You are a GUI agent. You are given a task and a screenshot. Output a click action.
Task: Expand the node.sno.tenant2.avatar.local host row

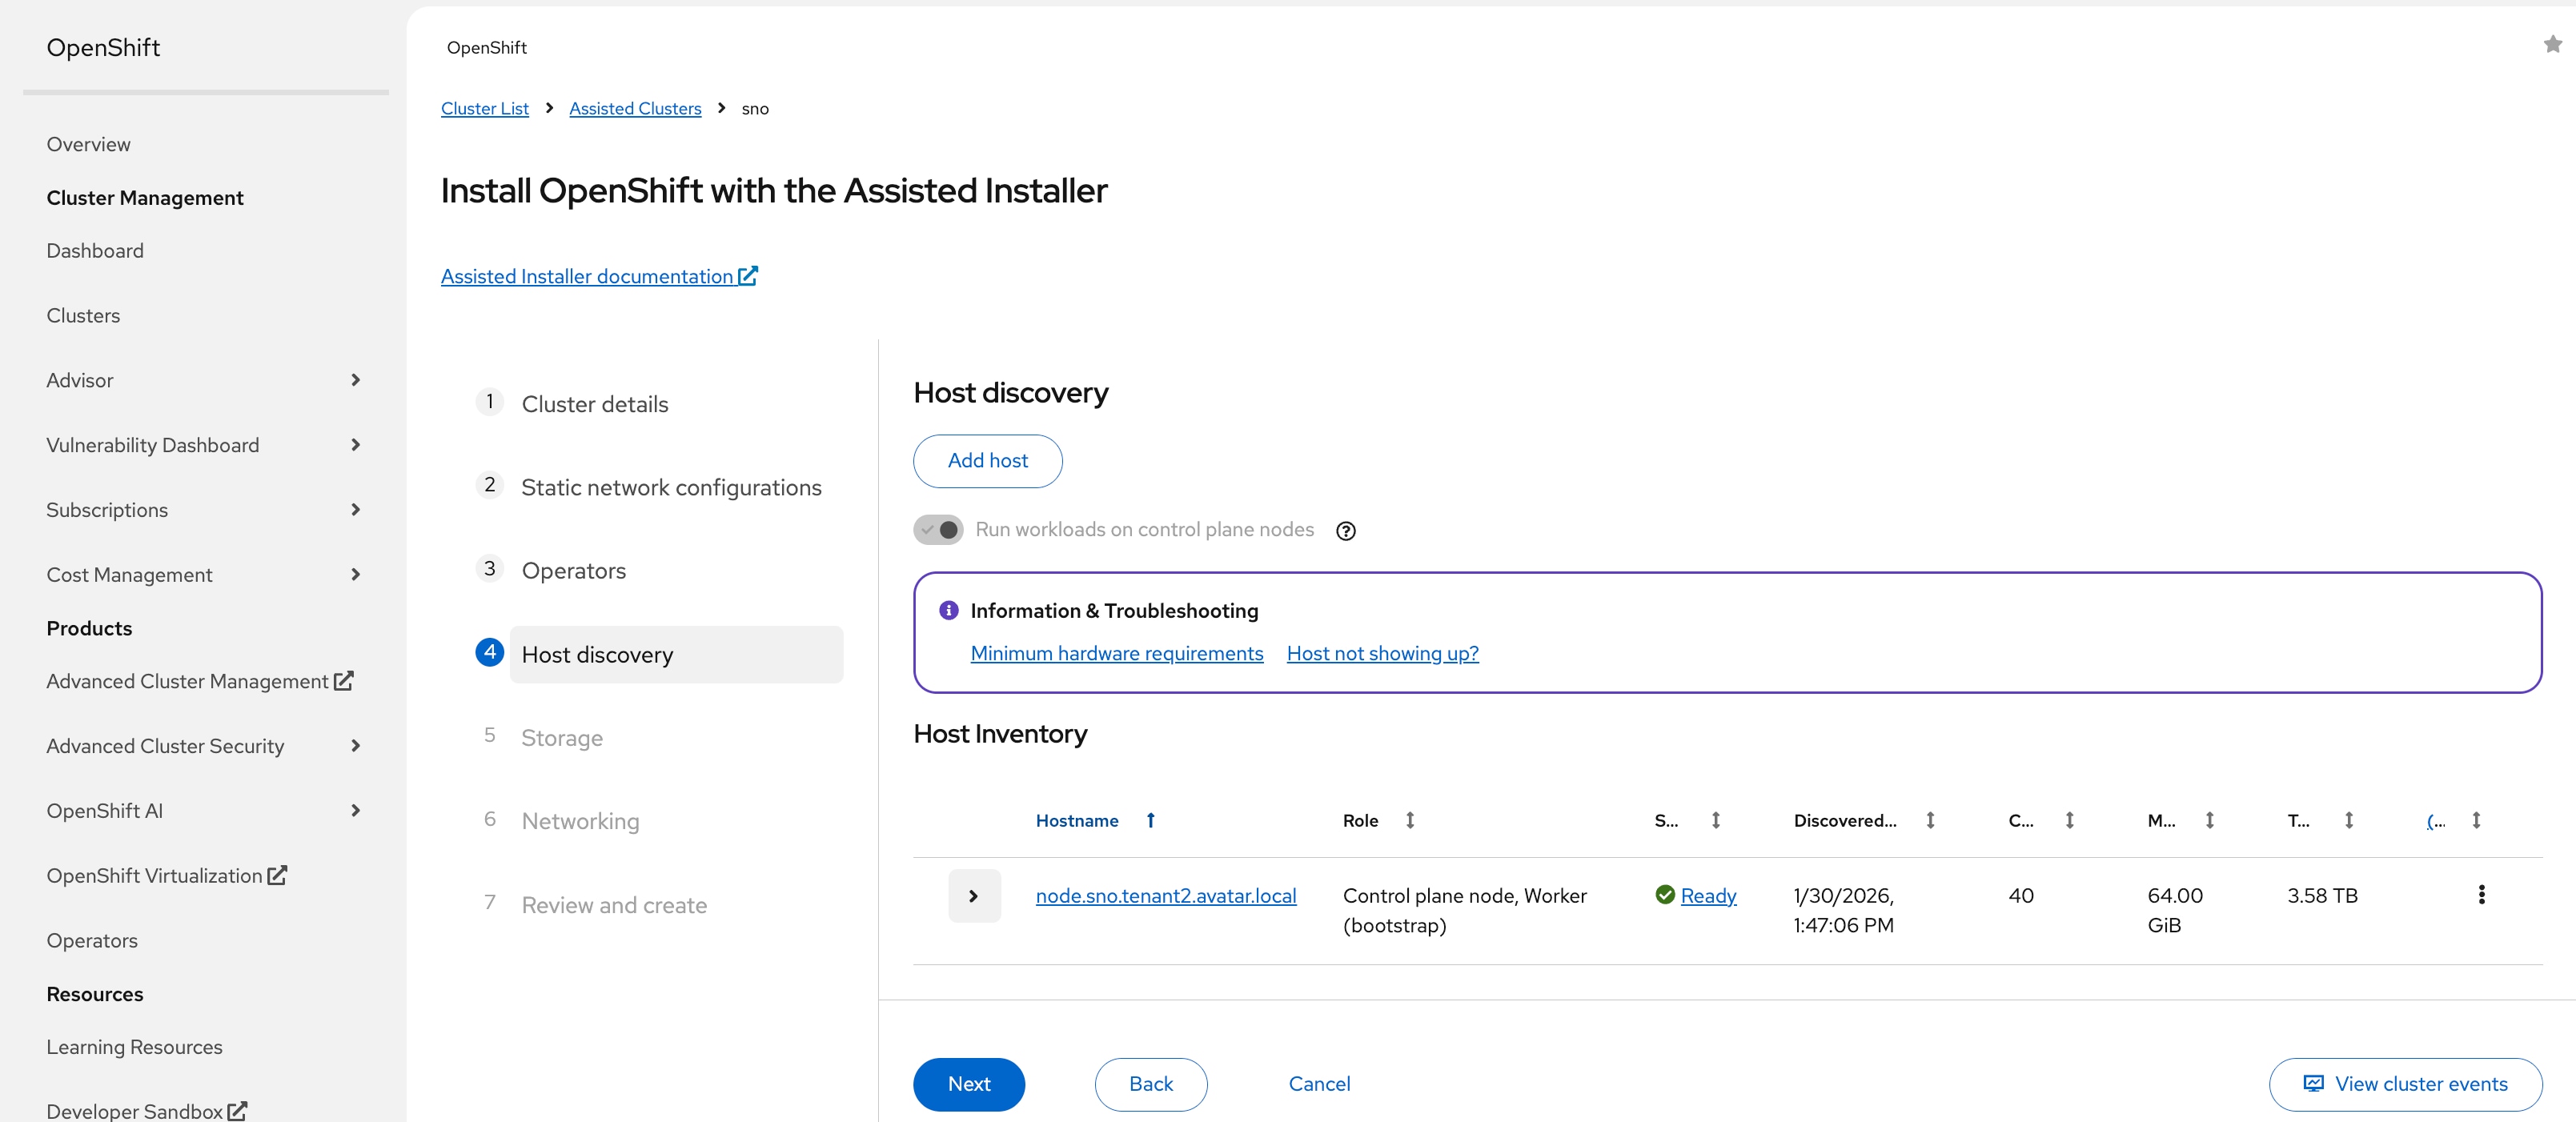click(974, 896)
